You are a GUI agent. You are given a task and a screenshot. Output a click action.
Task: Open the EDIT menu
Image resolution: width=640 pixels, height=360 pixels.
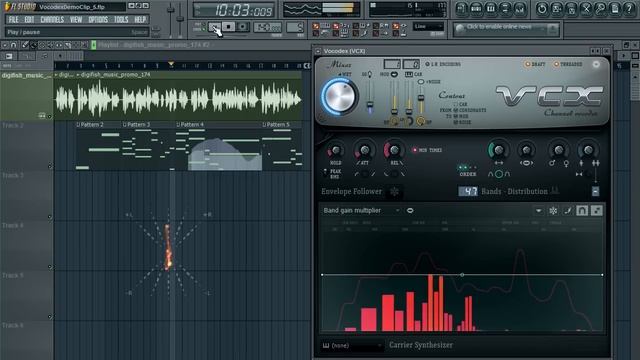[x=29, y=20]
